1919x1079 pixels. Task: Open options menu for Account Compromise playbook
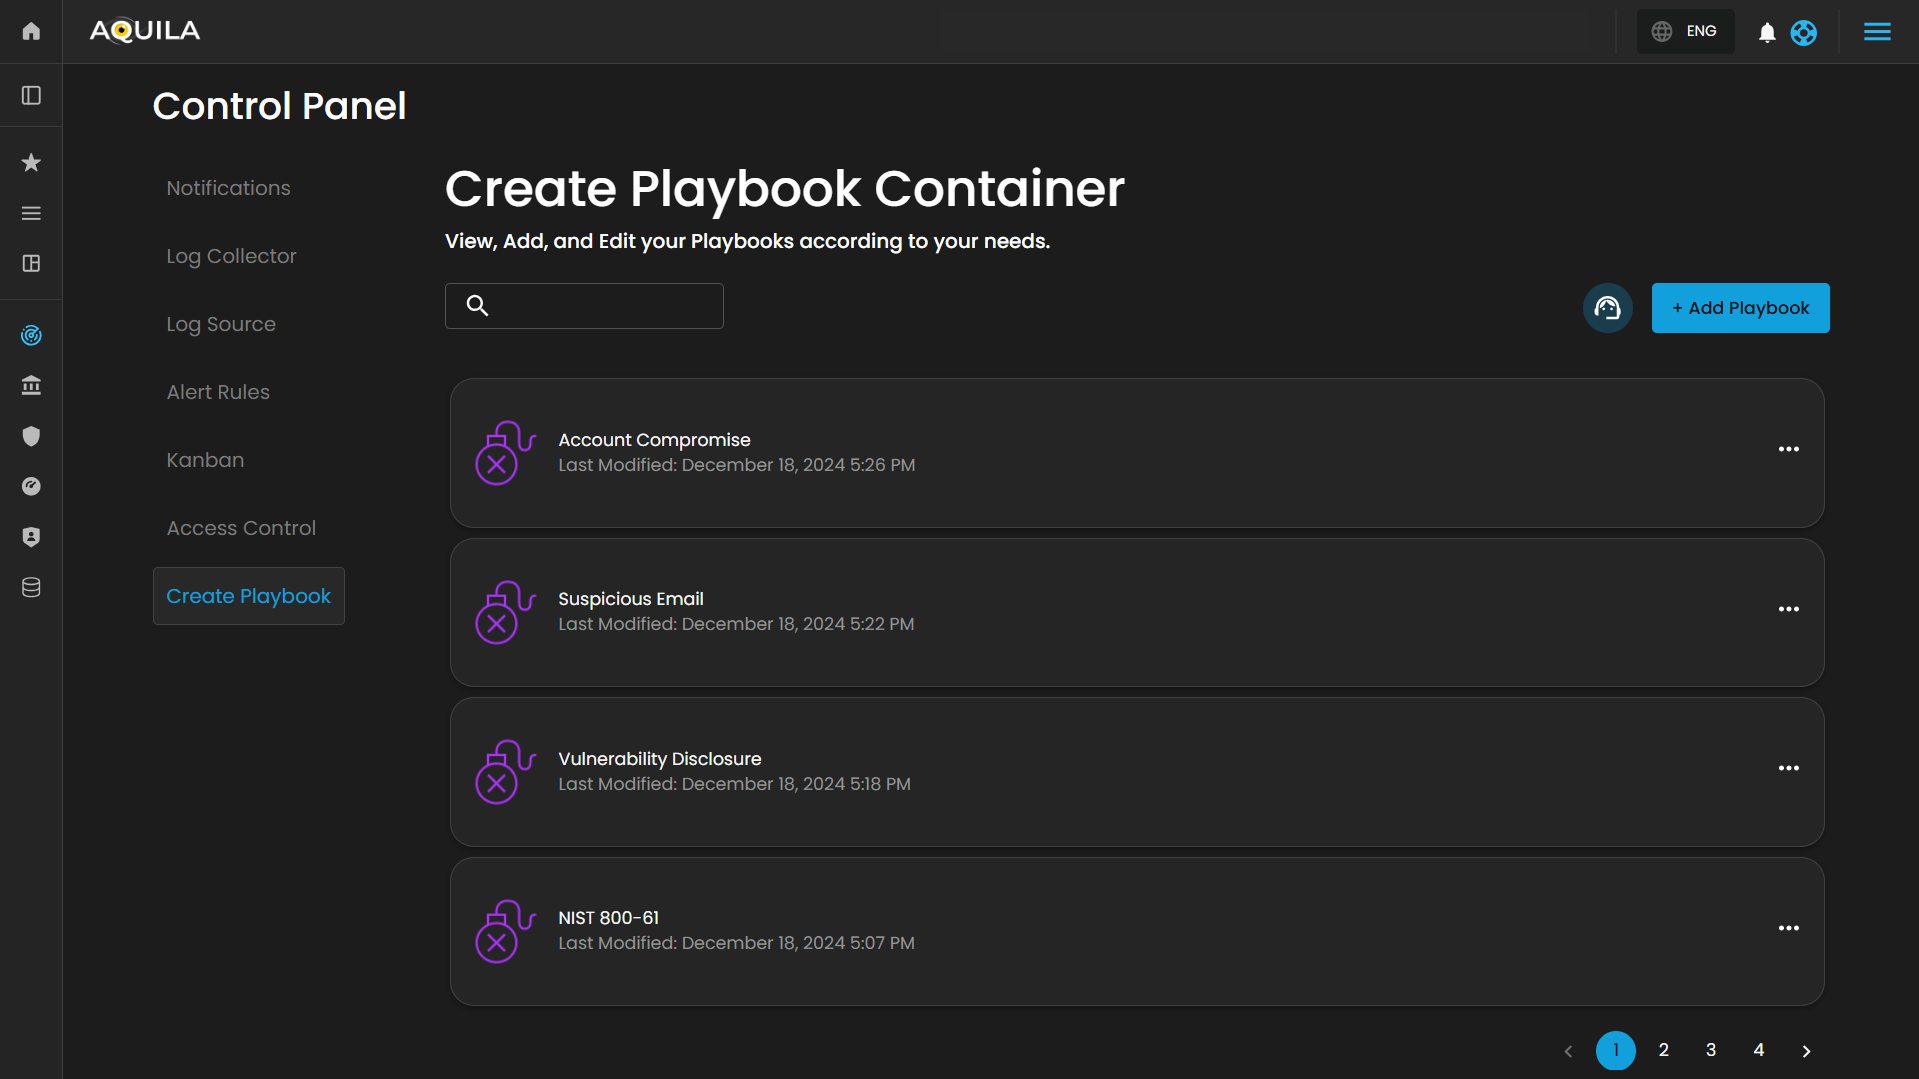pos(1788,450)
